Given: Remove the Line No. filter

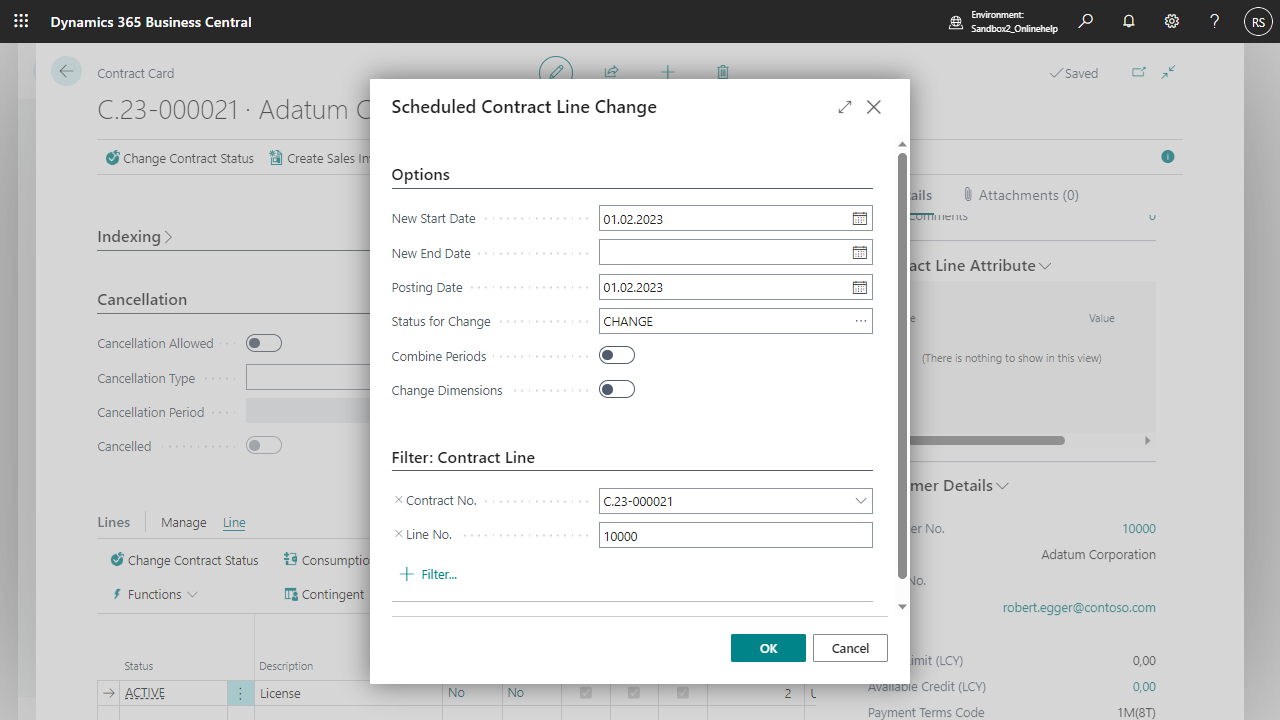Looking at the screenshot, I should click(398, 534).
